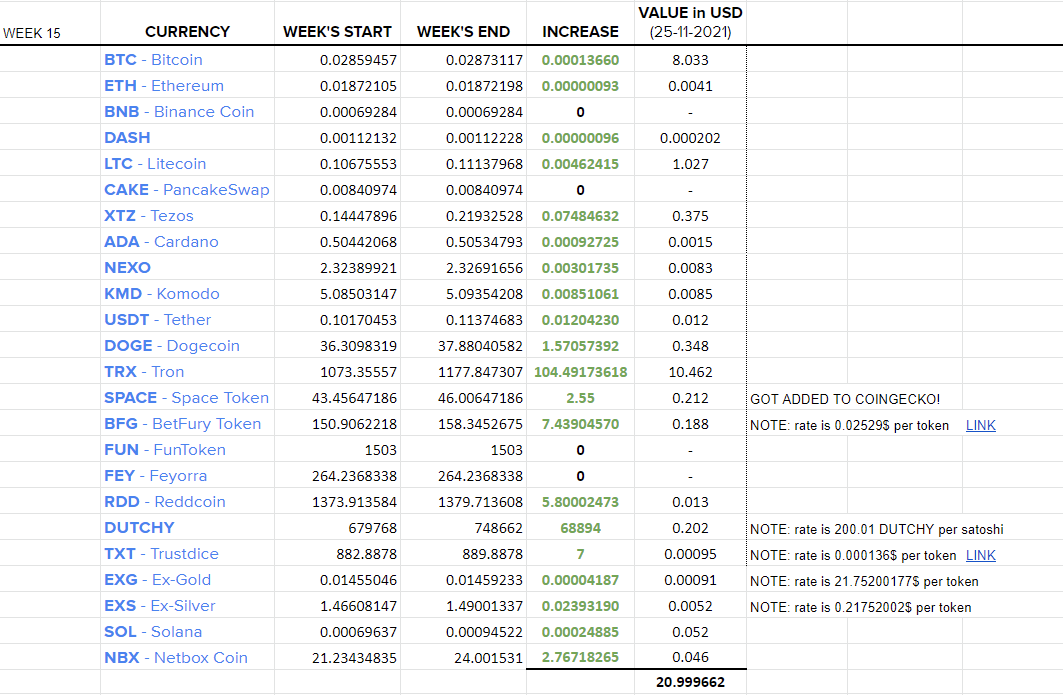Image resolution: width=1063 pixels, height=695 pixels.
Task: Open the BTC - Bitcoin currency link
Action: tap(153, 60)
